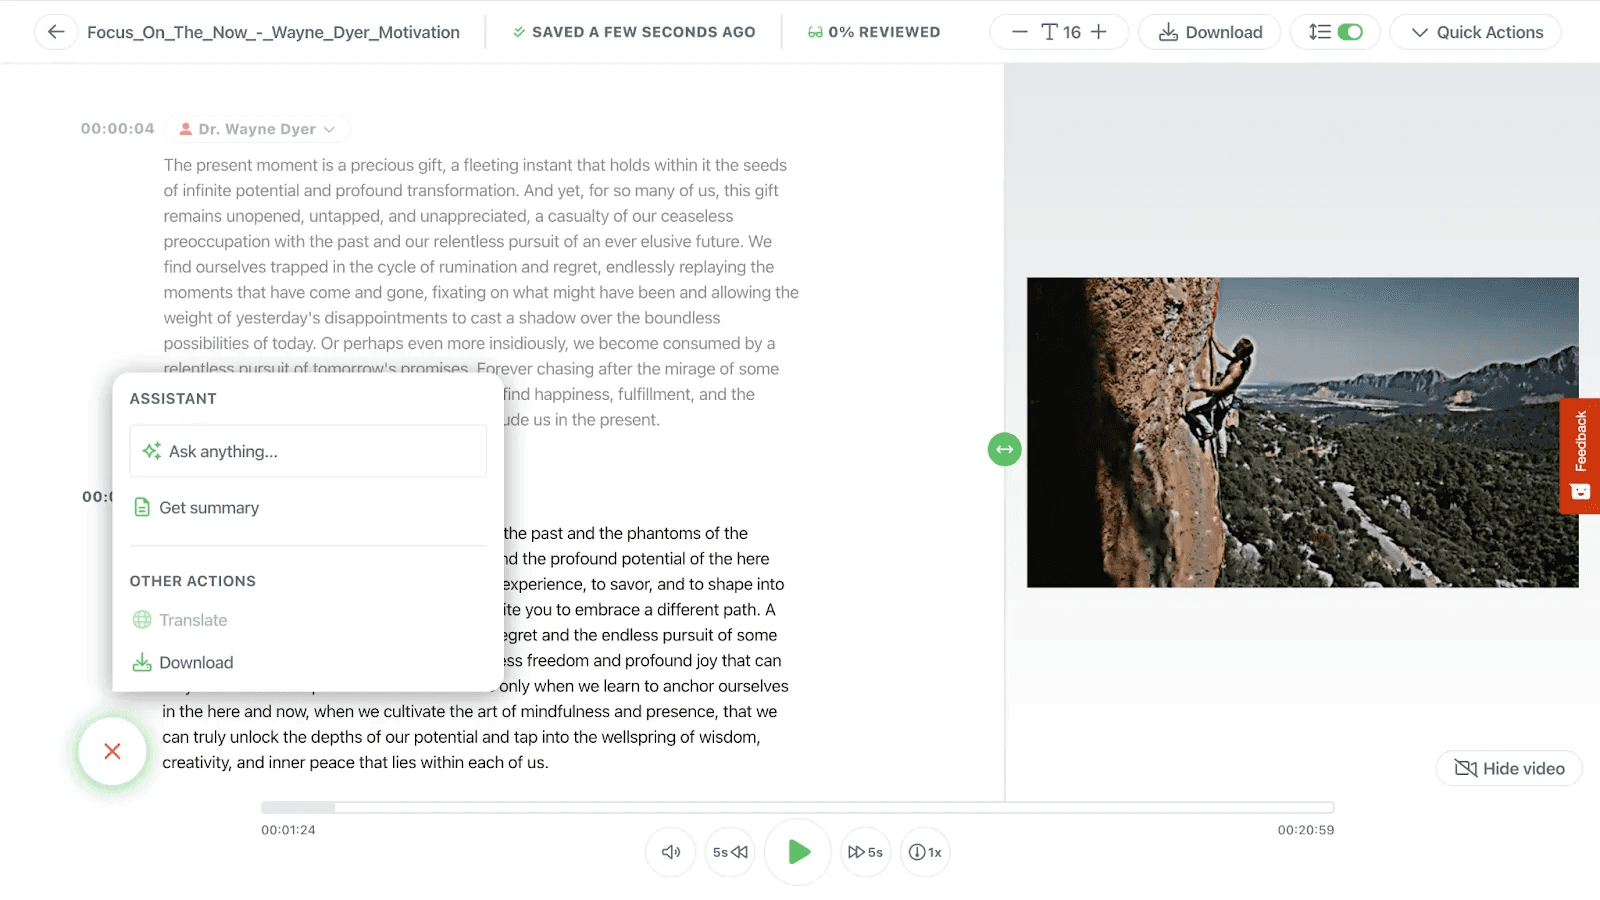Mute audio with the speaker icon
This screenshot has width=1600, height=900.
point(671,852)
